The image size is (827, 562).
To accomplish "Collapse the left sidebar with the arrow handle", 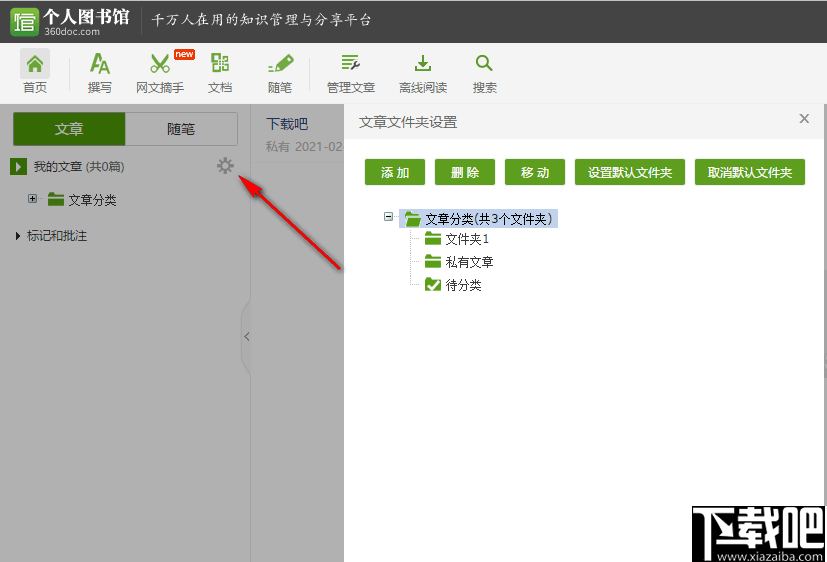I will pyautogui.click(x=246, y=336).
